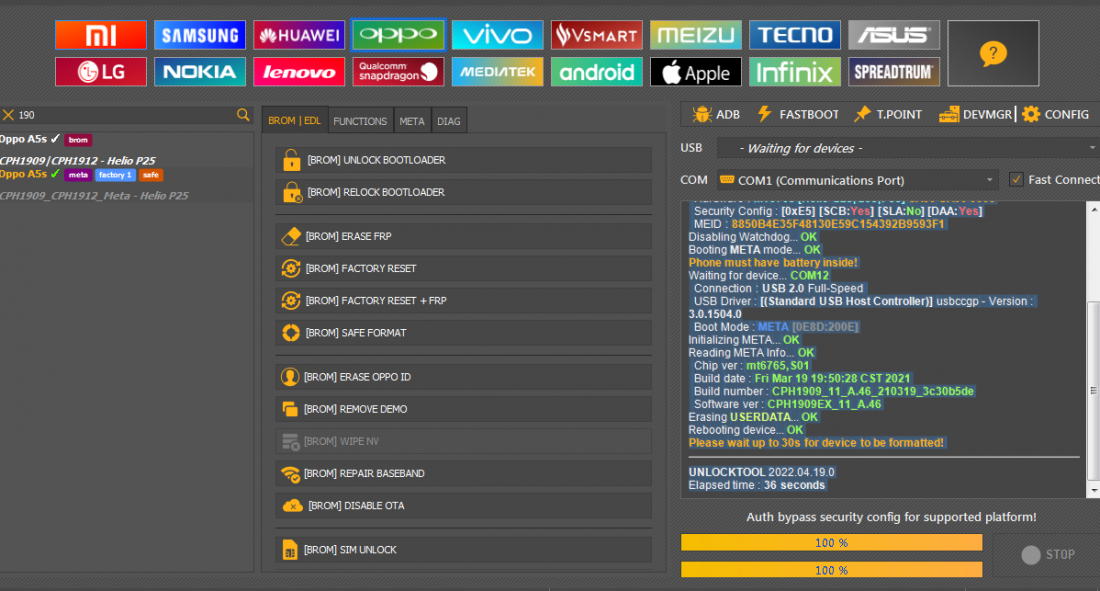The image size is (1100, 591).
Task: Click the upper 100 % progress bar
Action: click(x=831, y=543)
